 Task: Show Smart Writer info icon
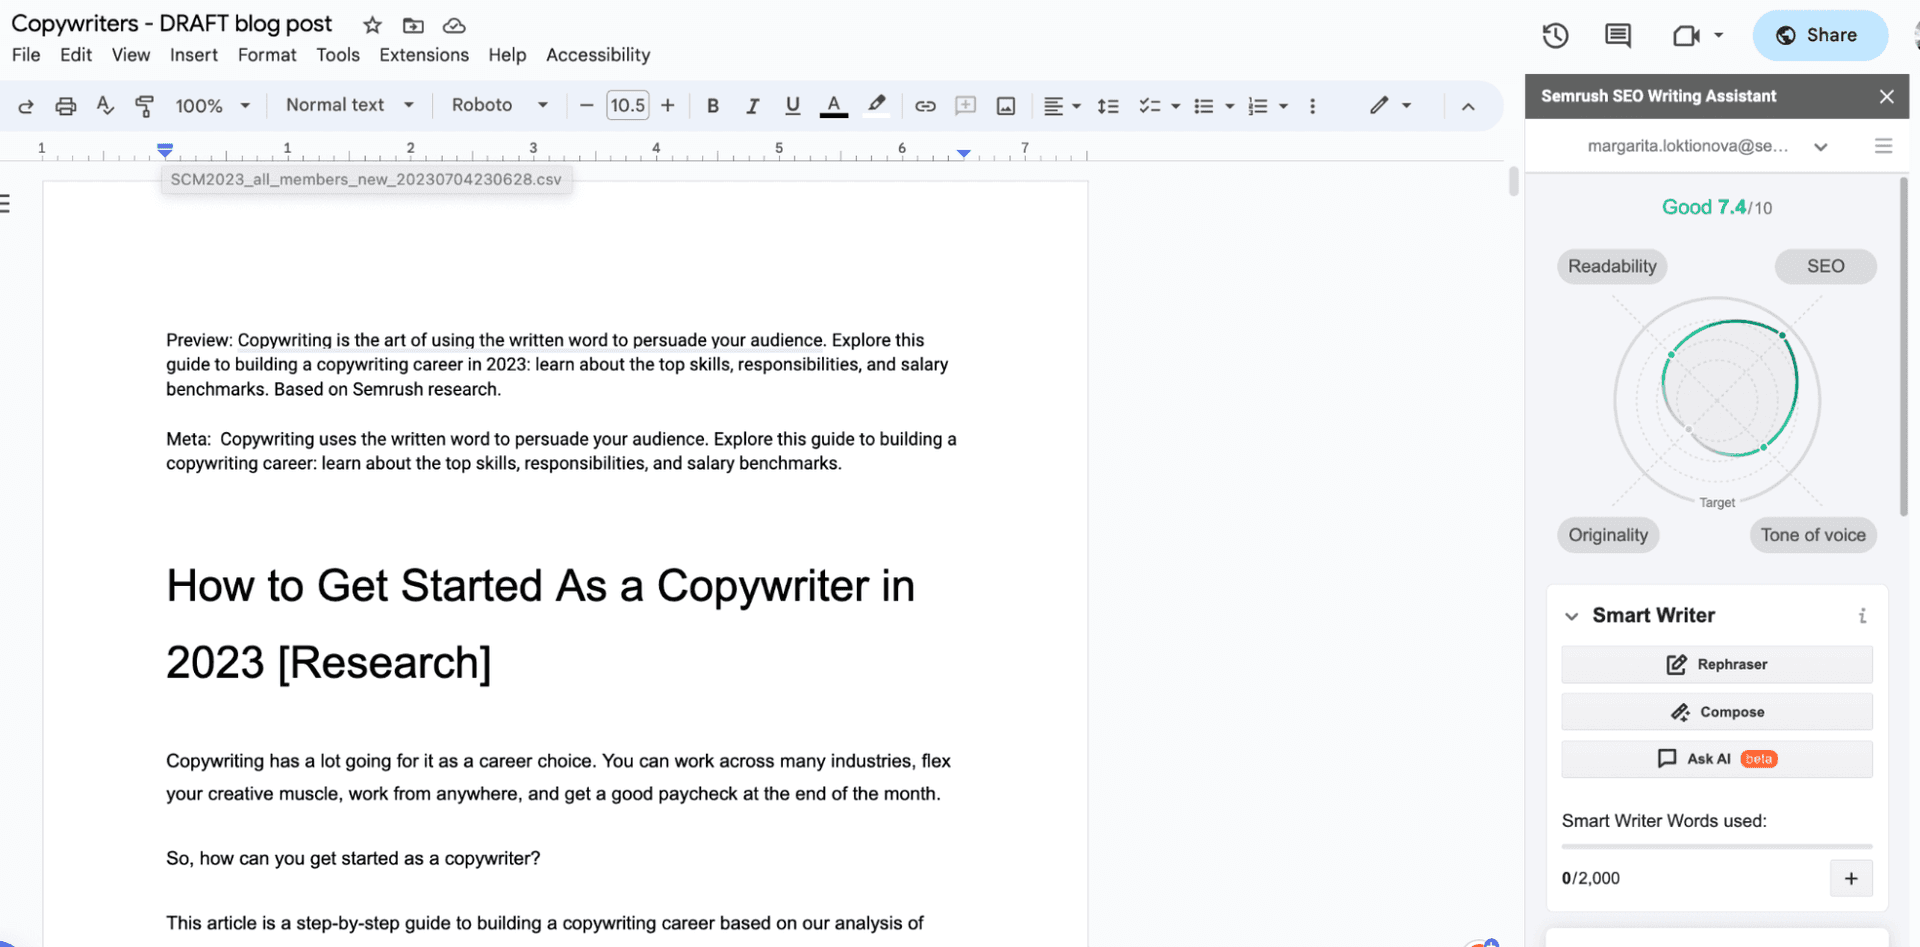(1862, 616)
